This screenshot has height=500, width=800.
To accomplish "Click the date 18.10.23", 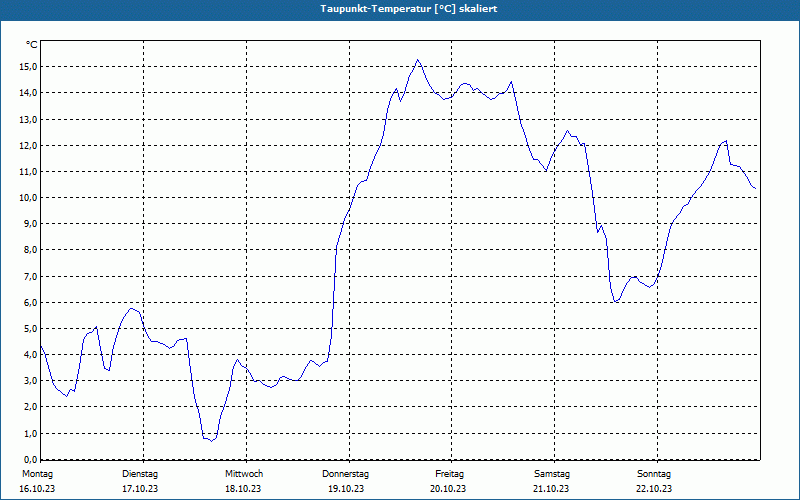I will click(243, 489).
